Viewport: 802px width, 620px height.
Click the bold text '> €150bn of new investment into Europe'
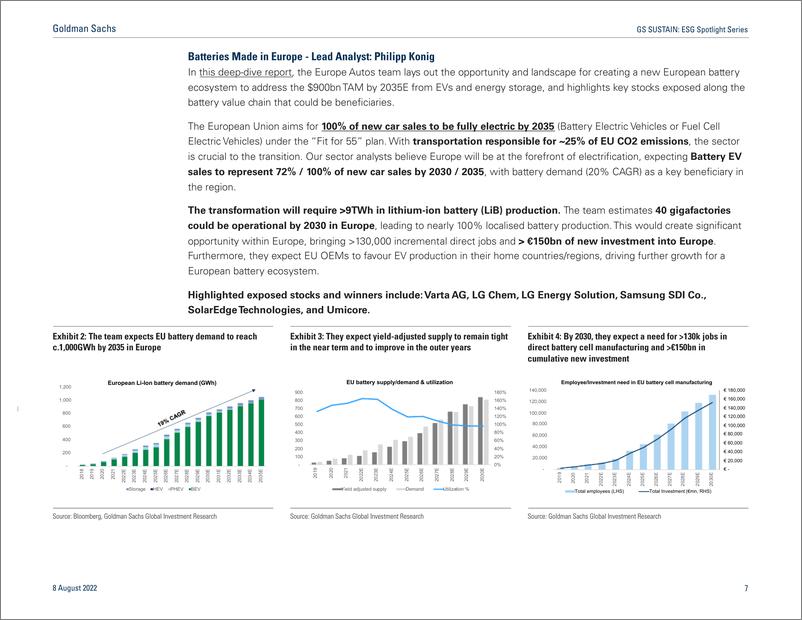[616, 241]
